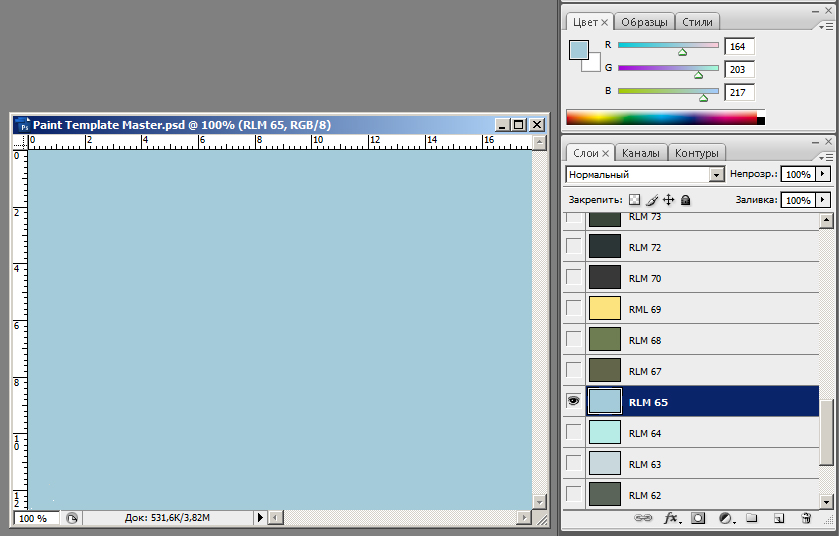
Task: Open Layers panel options menu icon
Action: [x=826, y=157]
